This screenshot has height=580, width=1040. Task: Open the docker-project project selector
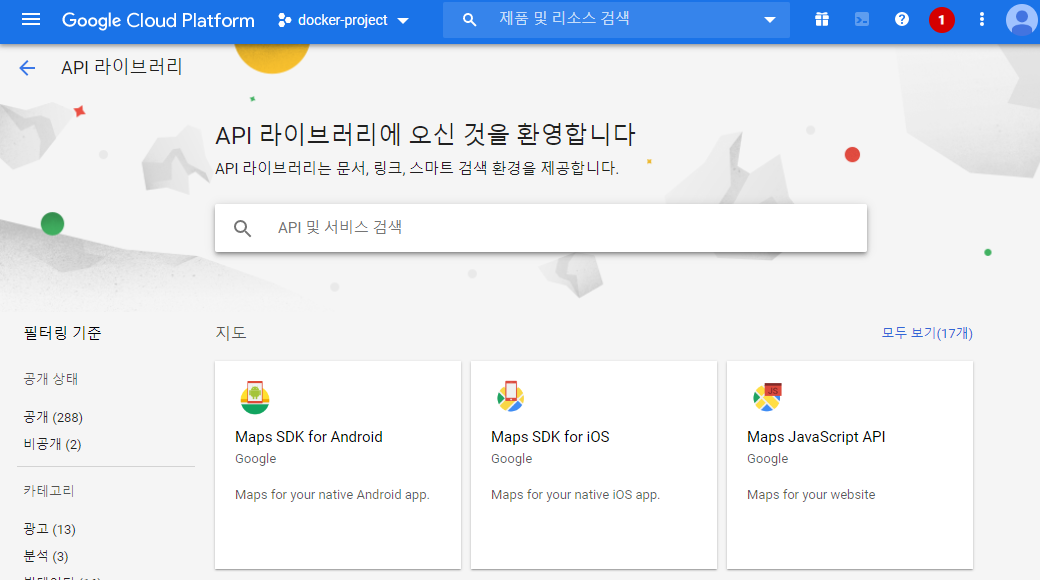point(344,21)
